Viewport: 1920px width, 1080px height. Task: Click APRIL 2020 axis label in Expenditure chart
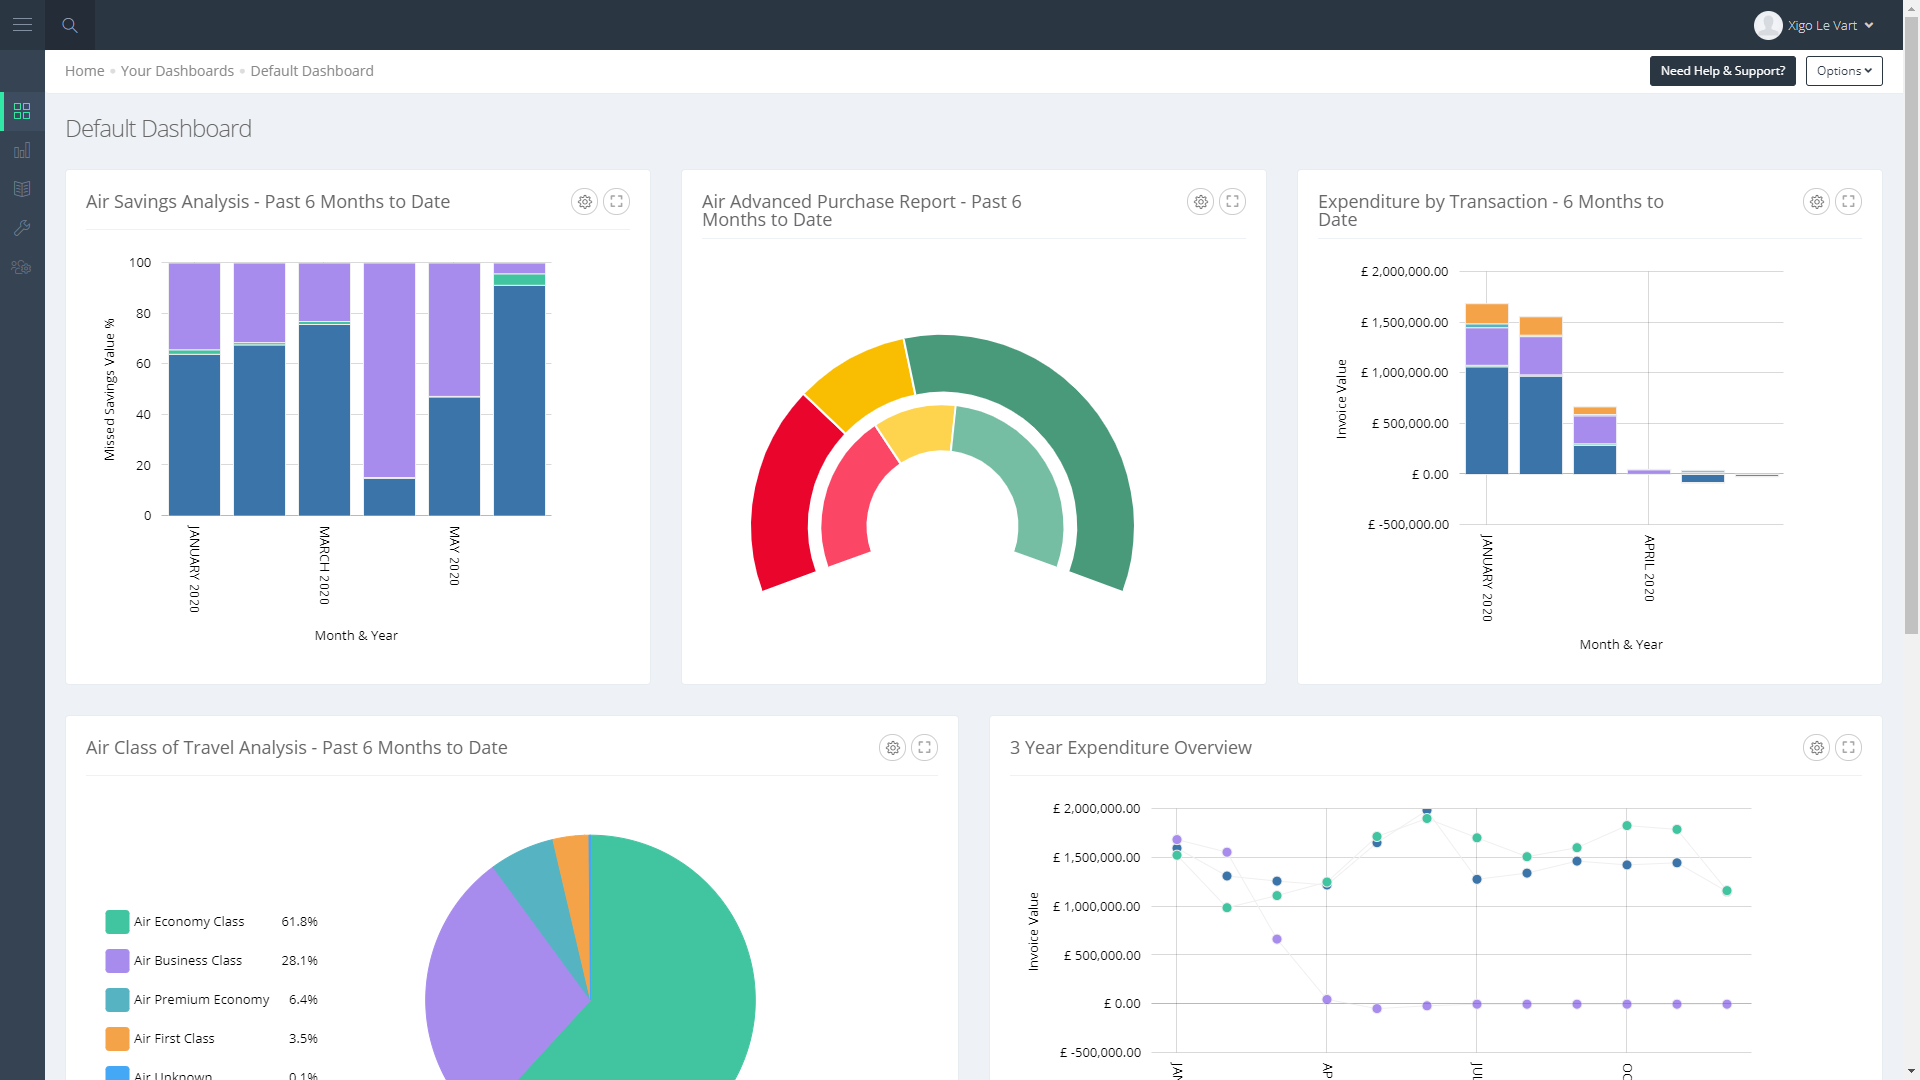pos(1649,568)
